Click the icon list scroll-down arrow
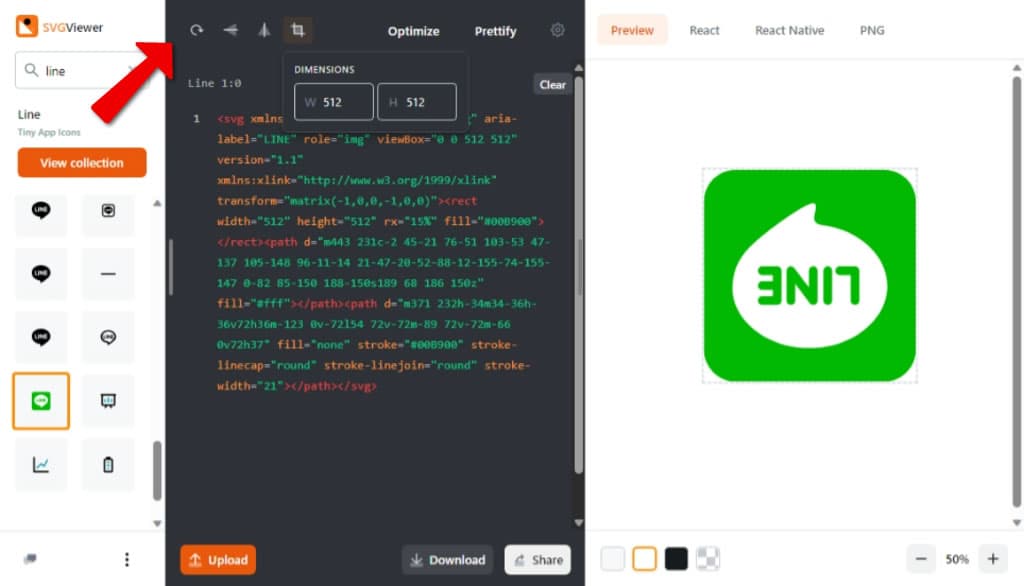 click(157, 523)
